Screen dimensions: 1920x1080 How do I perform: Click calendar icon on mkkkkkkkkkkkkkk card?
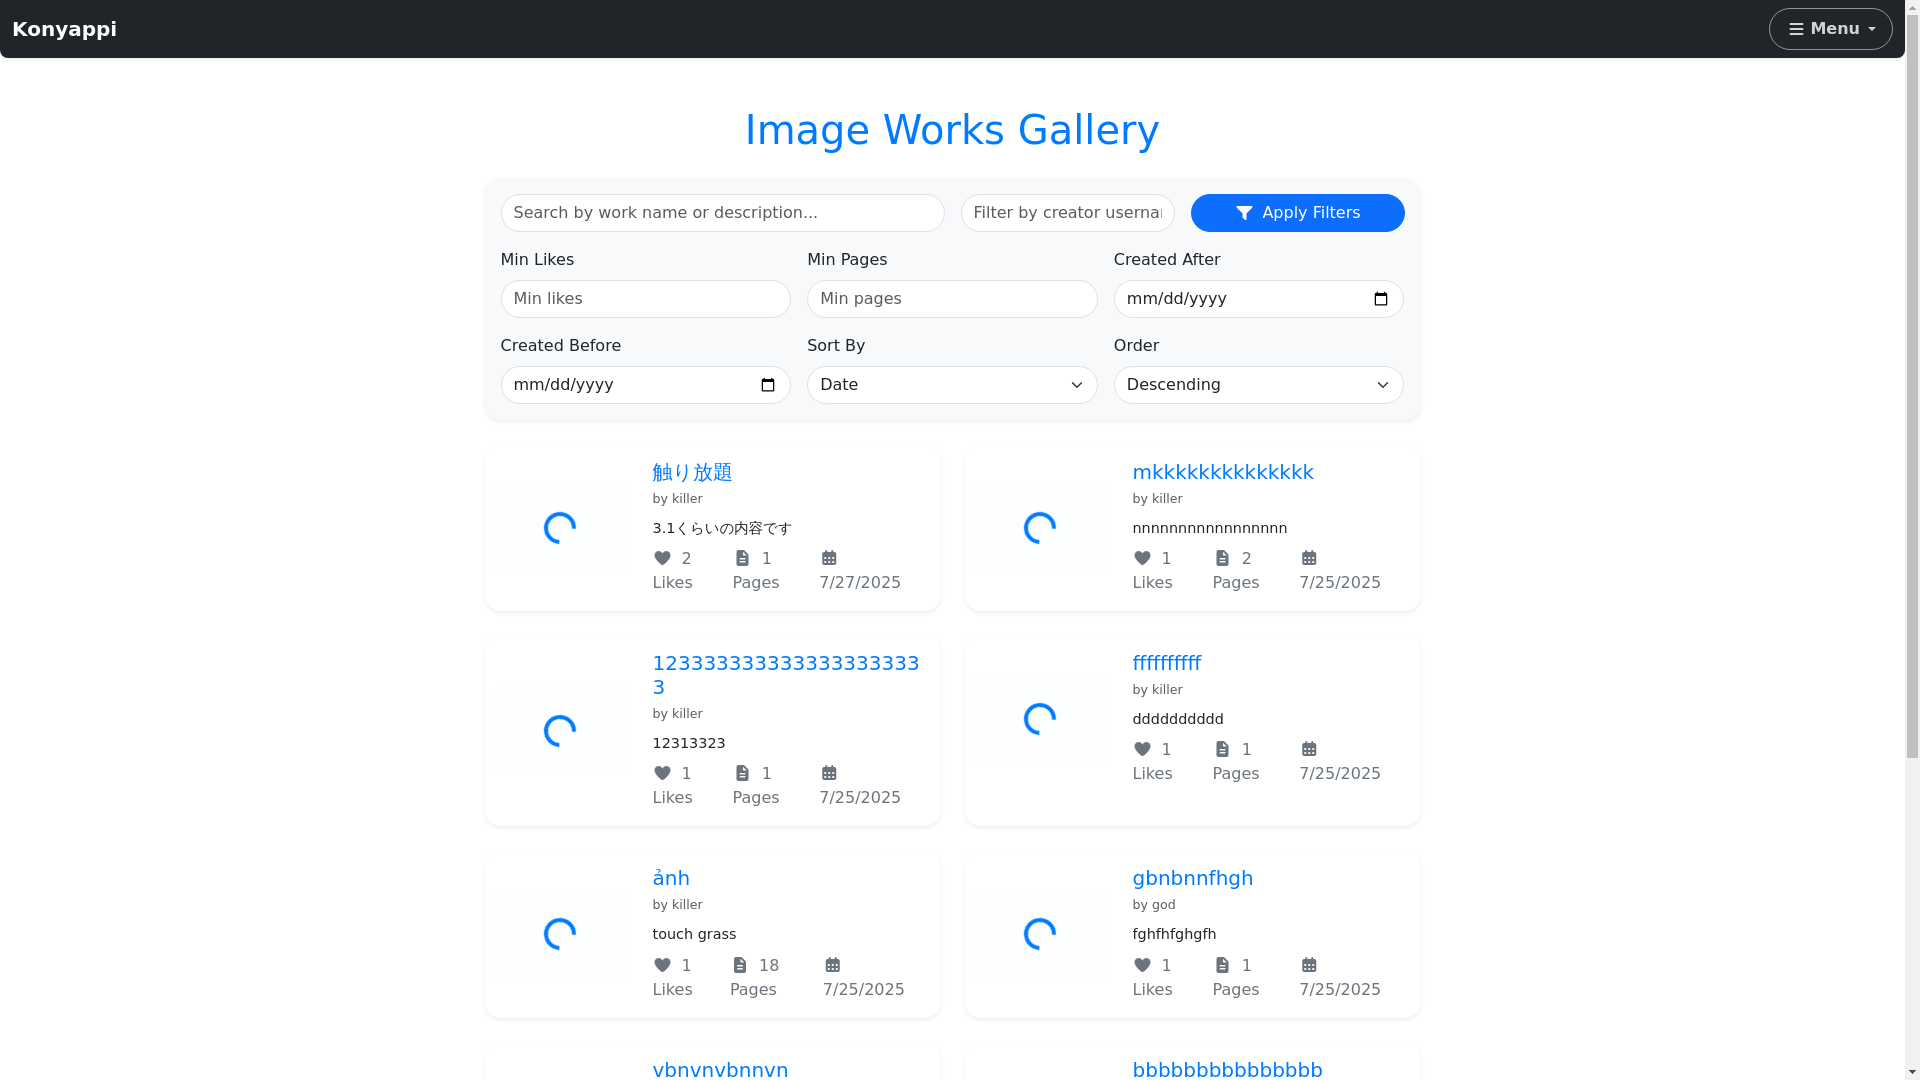[1309, 558]
